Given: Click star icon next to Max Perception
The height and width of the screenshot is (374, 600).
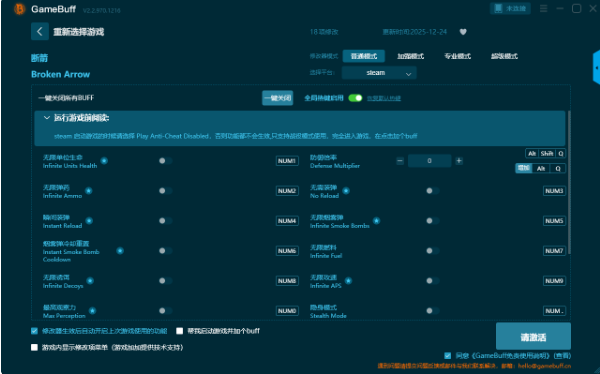Looking at the screenshot, I should [93, 310].
